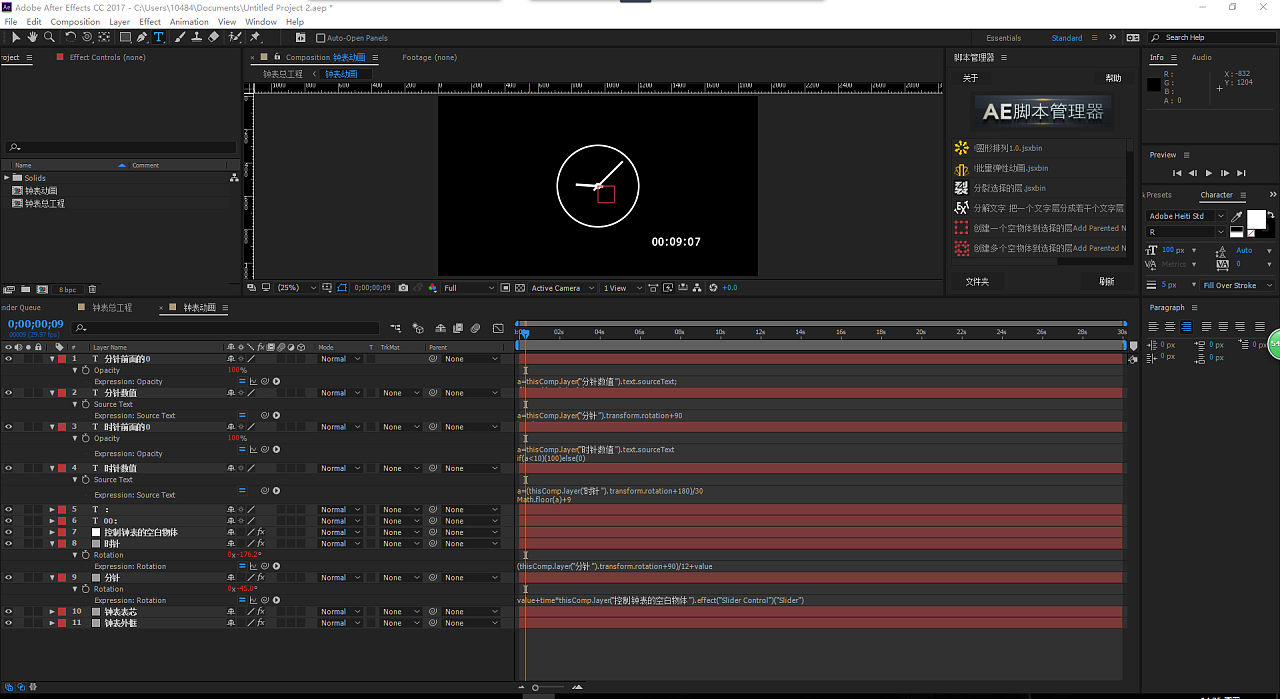Screen dimensions: 1280x699
Task: Select the Eraser tool
Action: pos(213,37)
